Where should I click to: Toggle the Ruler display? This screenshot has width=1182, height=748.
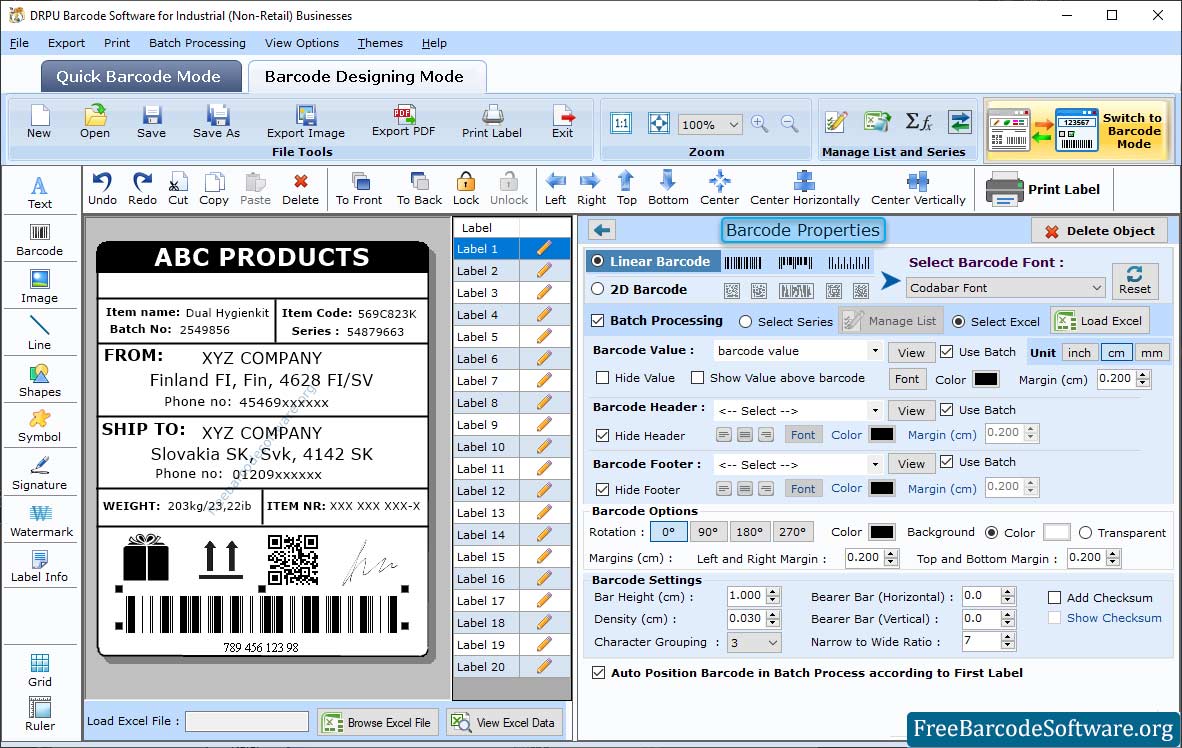(39, 714)
